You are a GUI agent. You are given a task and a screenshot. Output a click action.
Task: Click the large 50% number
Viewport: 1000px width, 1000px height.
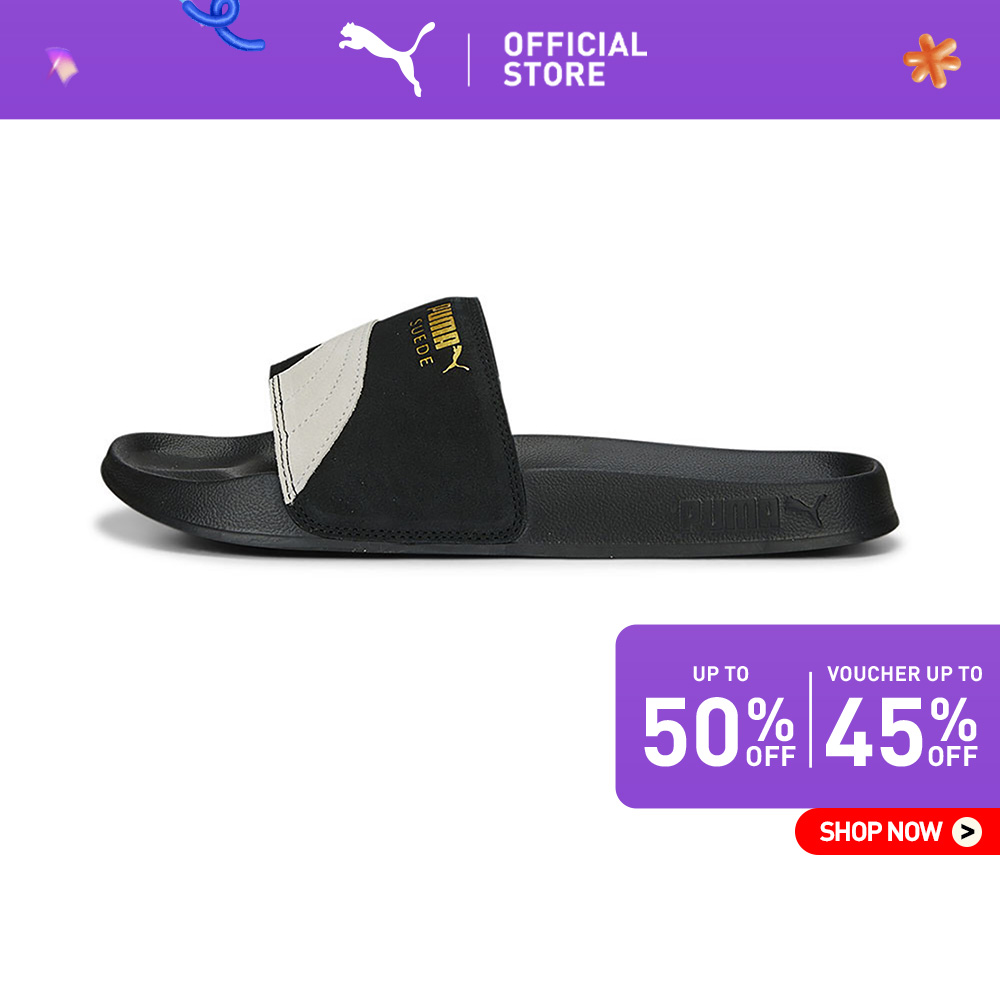(719, 731)
